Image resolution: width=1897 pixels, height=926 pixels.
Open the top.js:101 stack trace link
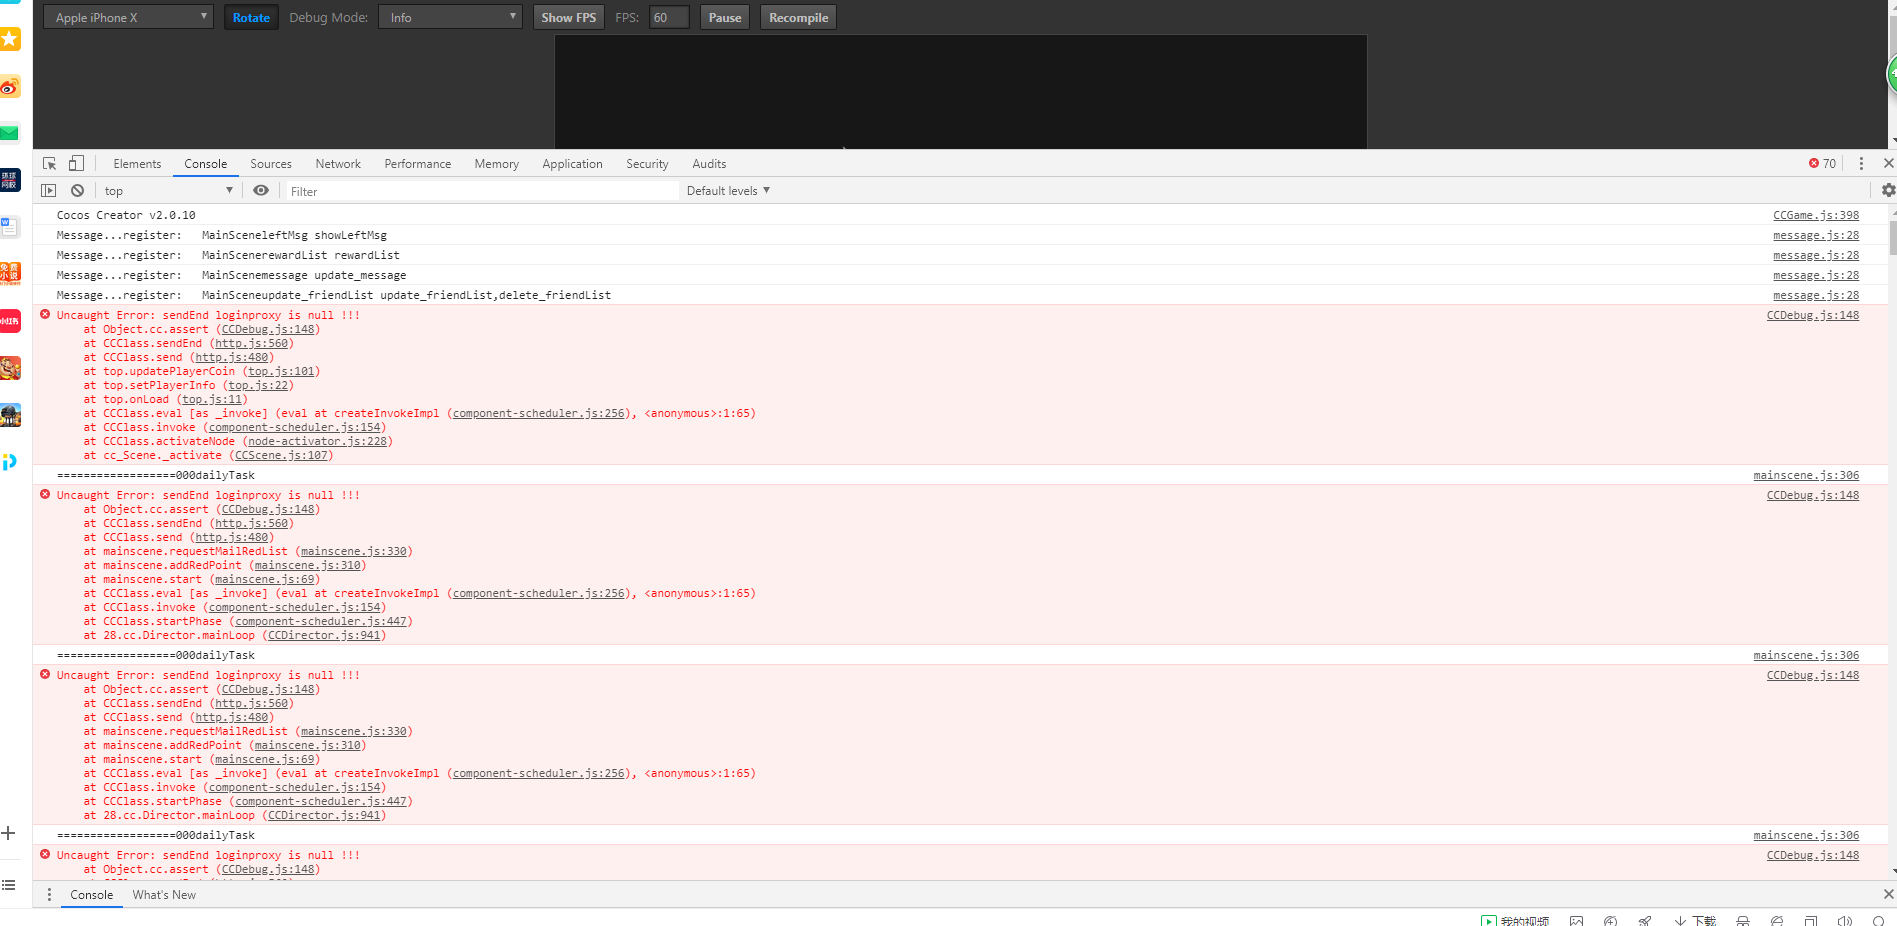point(281,371)
